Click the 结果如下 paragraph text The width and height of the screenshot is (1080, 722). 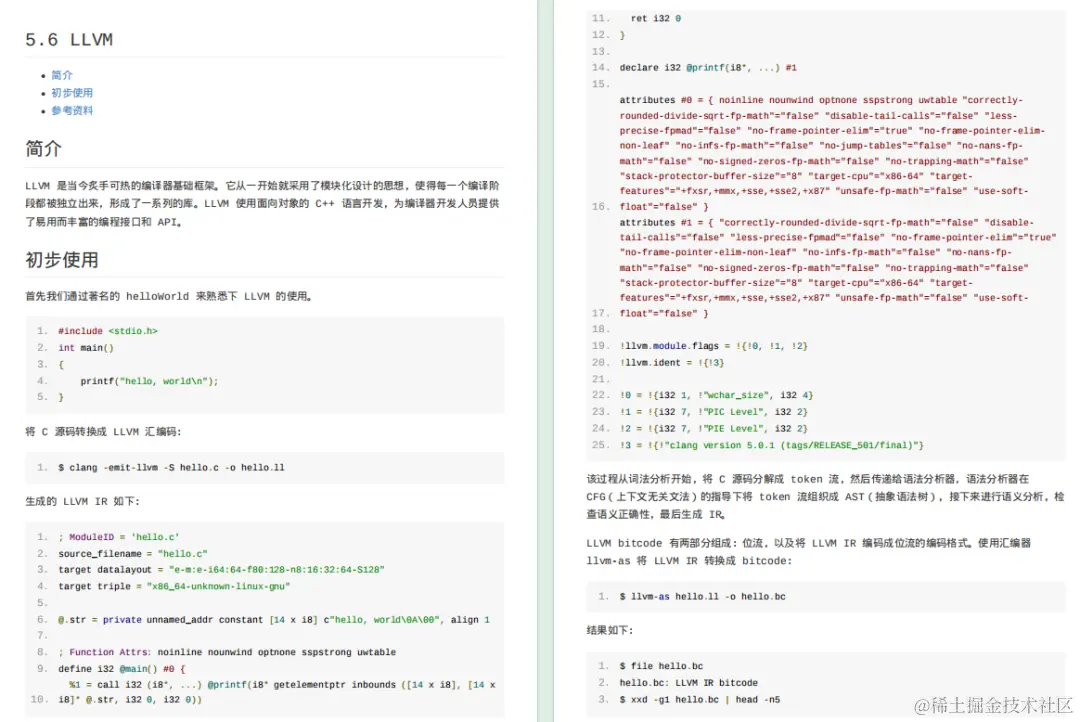610,630
